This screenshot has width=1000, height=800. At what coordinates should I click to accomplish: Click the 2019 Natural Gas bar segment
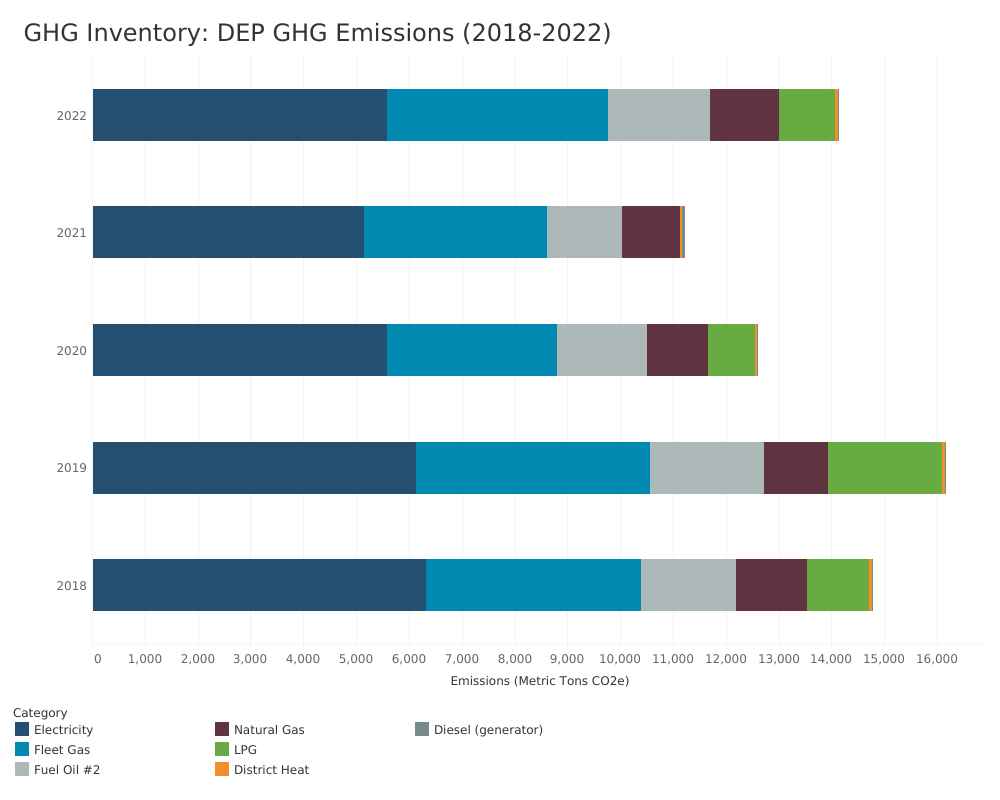[x=796, y=468]
